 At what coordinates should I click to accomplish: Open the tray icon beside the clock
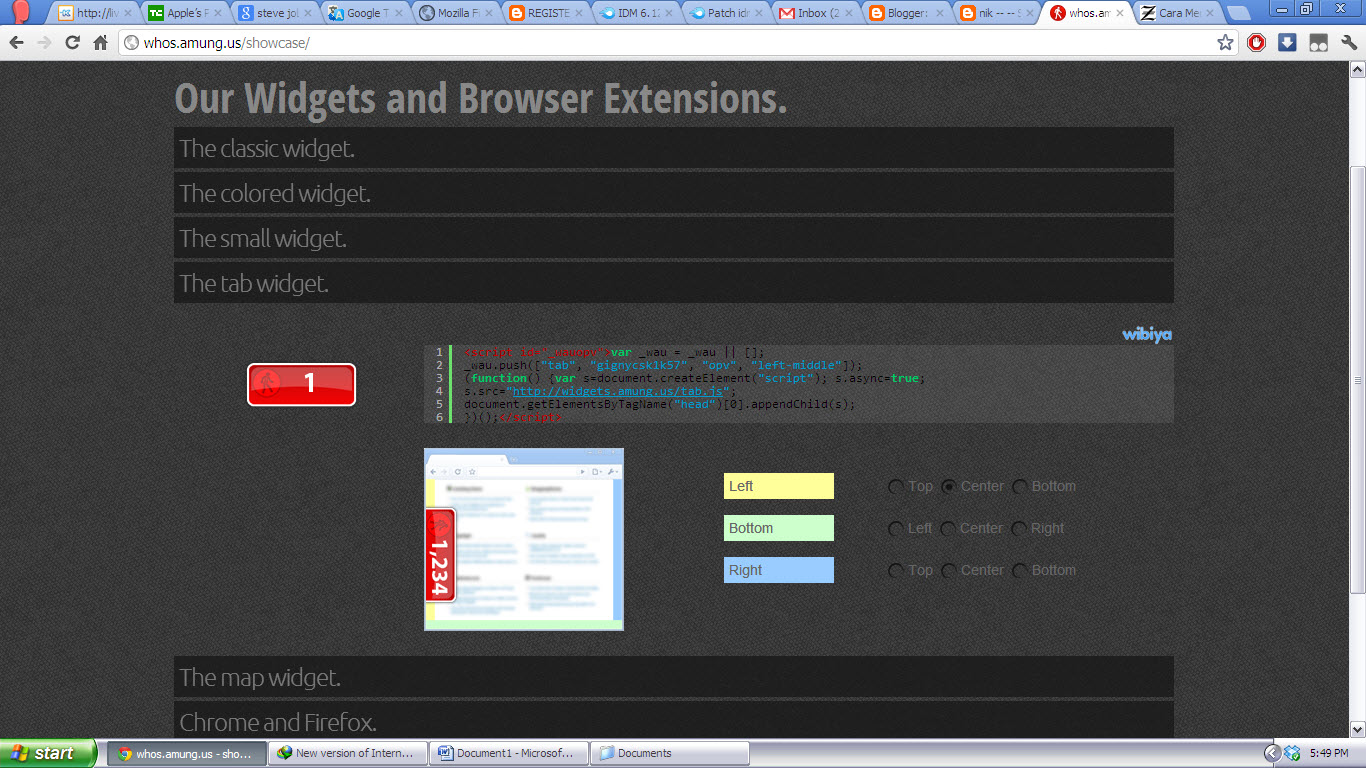coord(1292,753)
